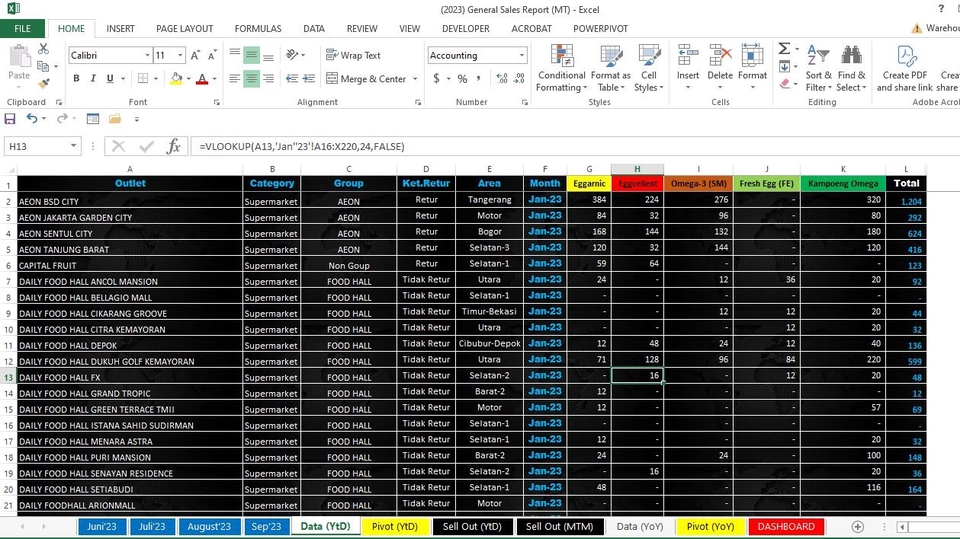Open the Calibri font name dropdown

(148, 55)
